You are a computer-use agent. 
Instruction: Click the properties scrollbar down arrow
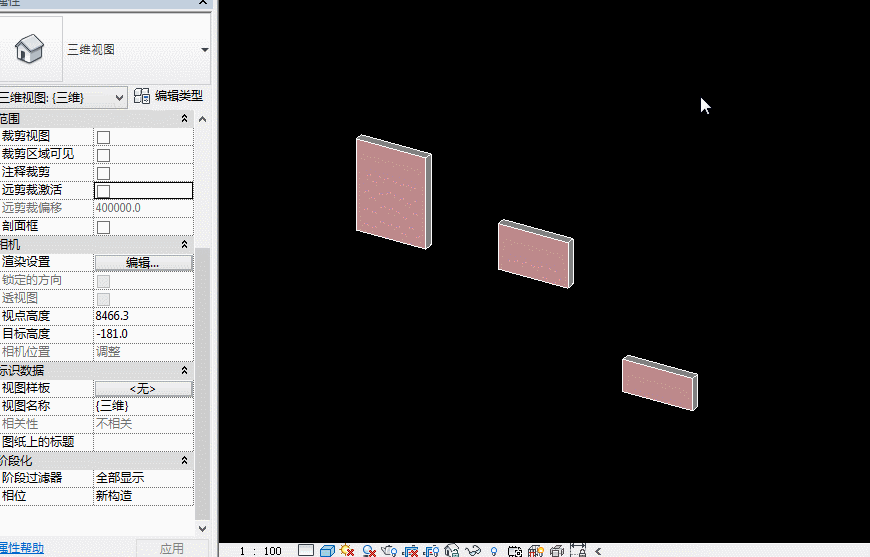203,529
